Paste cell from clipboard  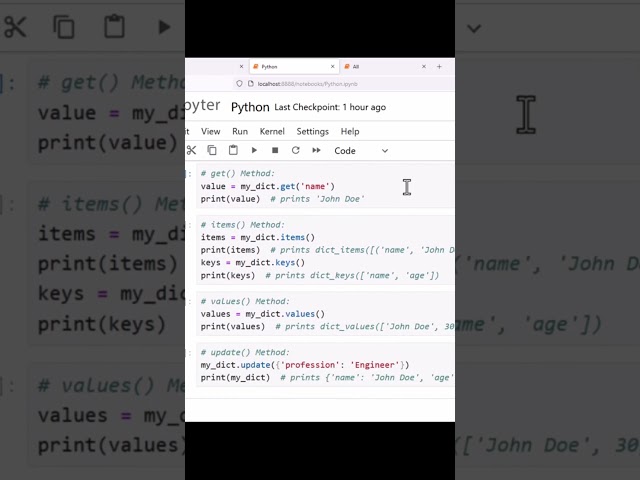coord(233,150)
